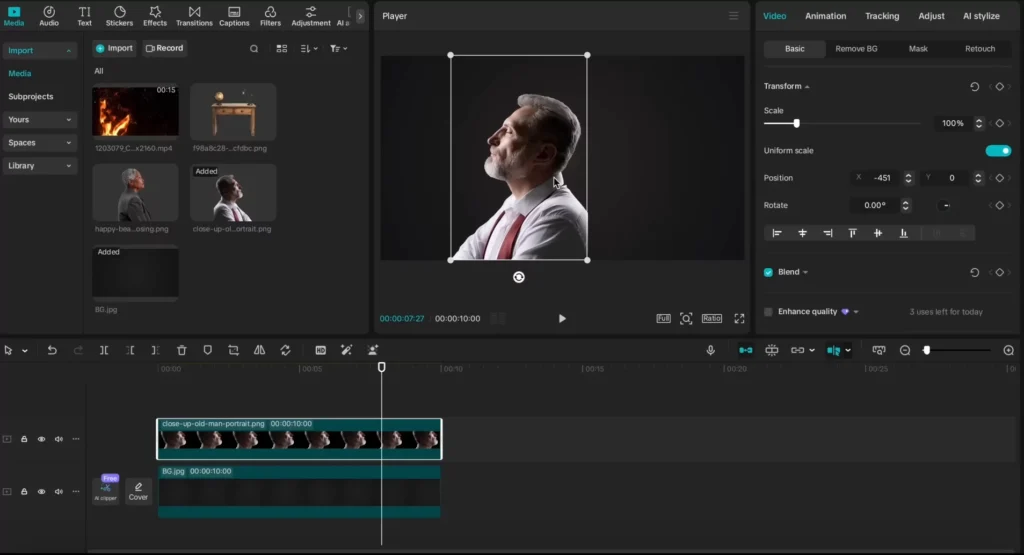Click the Record button
Viewport: 1024px width, 555px height.
pos(165,48)
